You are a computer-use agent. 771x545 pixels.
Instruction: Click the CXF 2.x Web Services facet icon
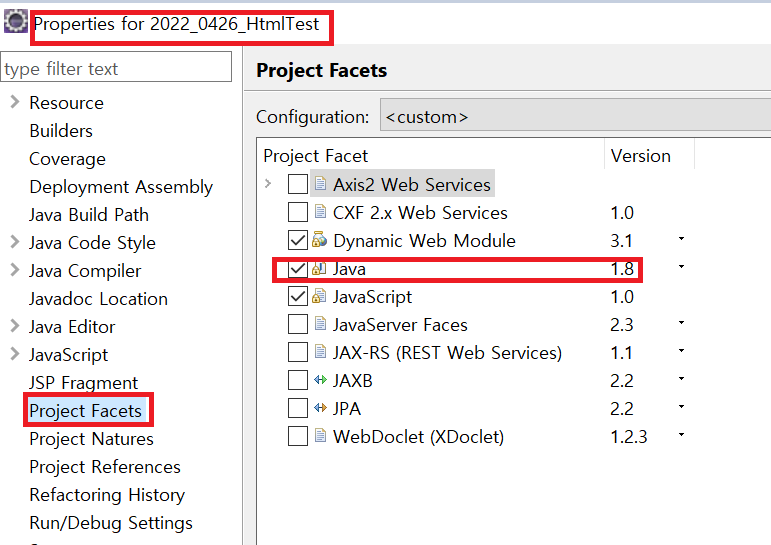tap(320, 212)
